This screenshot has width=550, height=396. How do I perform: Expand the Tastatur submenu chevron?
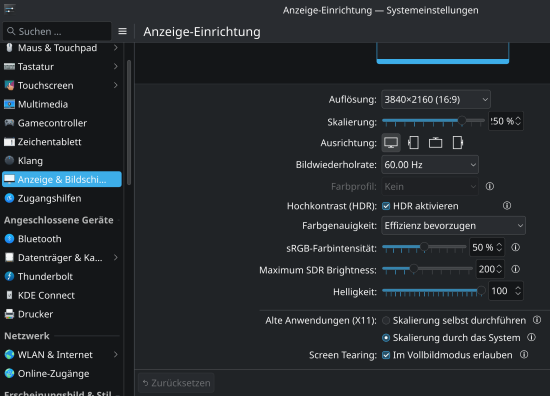point(116,66)
